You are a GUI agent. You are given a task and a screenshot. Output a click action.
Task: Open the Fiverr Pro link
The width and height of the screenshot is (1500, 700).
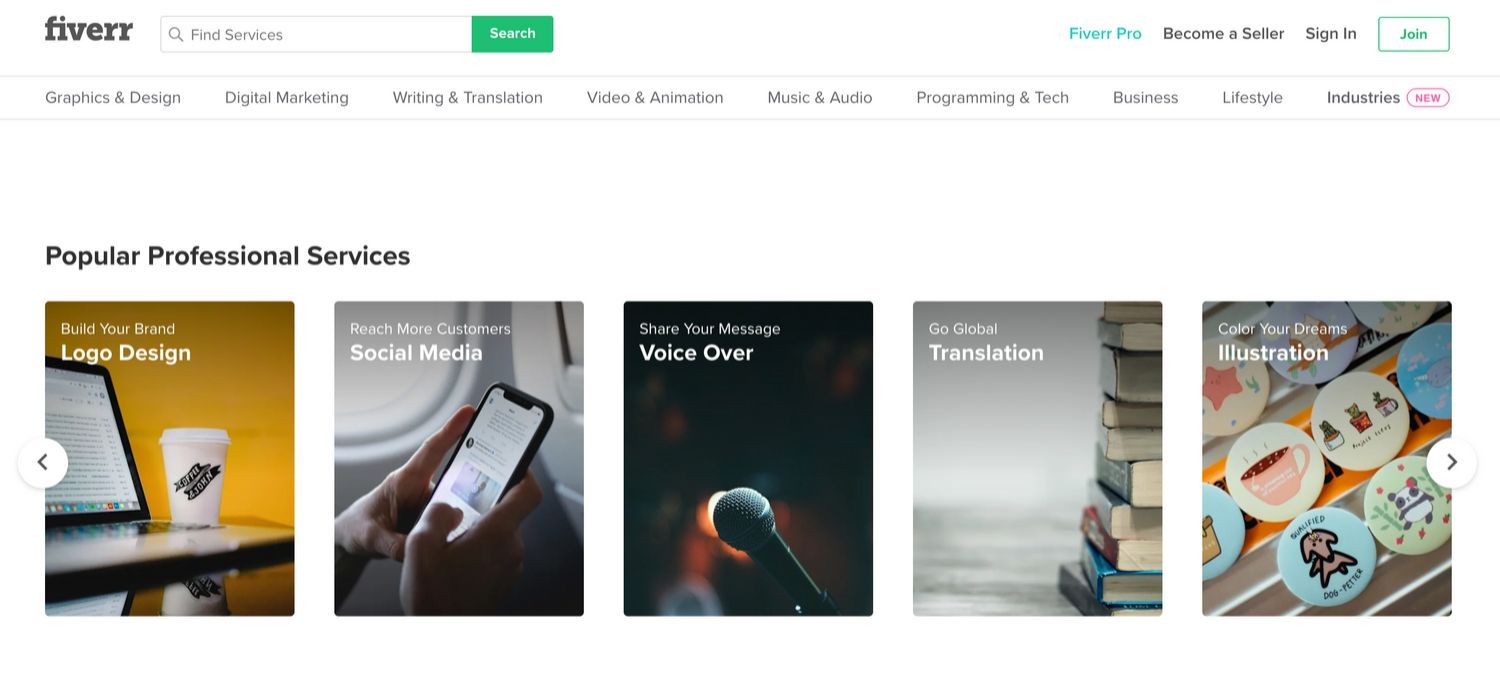pos(1105,34)
